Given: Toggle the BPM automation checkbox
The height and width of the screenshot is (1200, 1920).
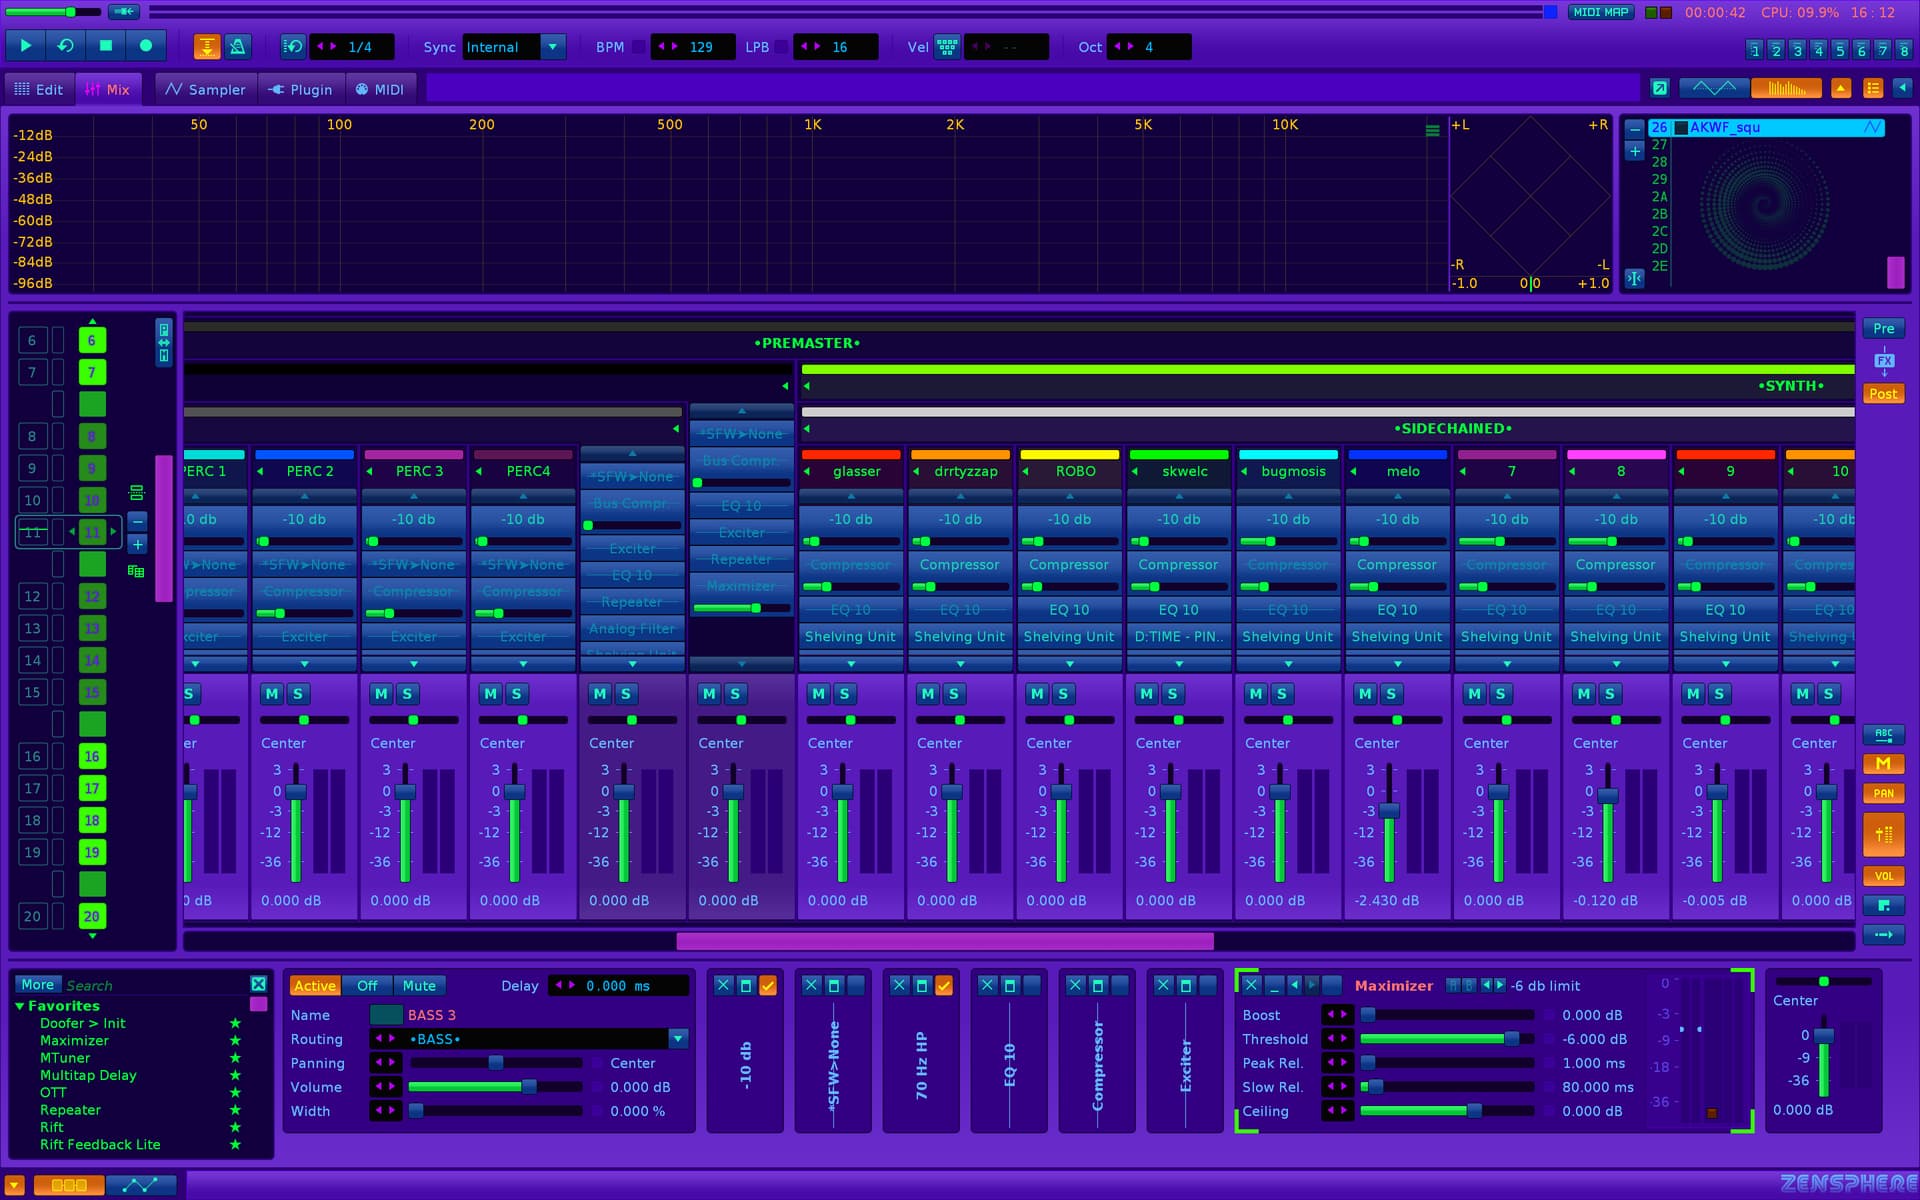Looking at the screenshot, I should pyautogui.click(x=638, y=47).
